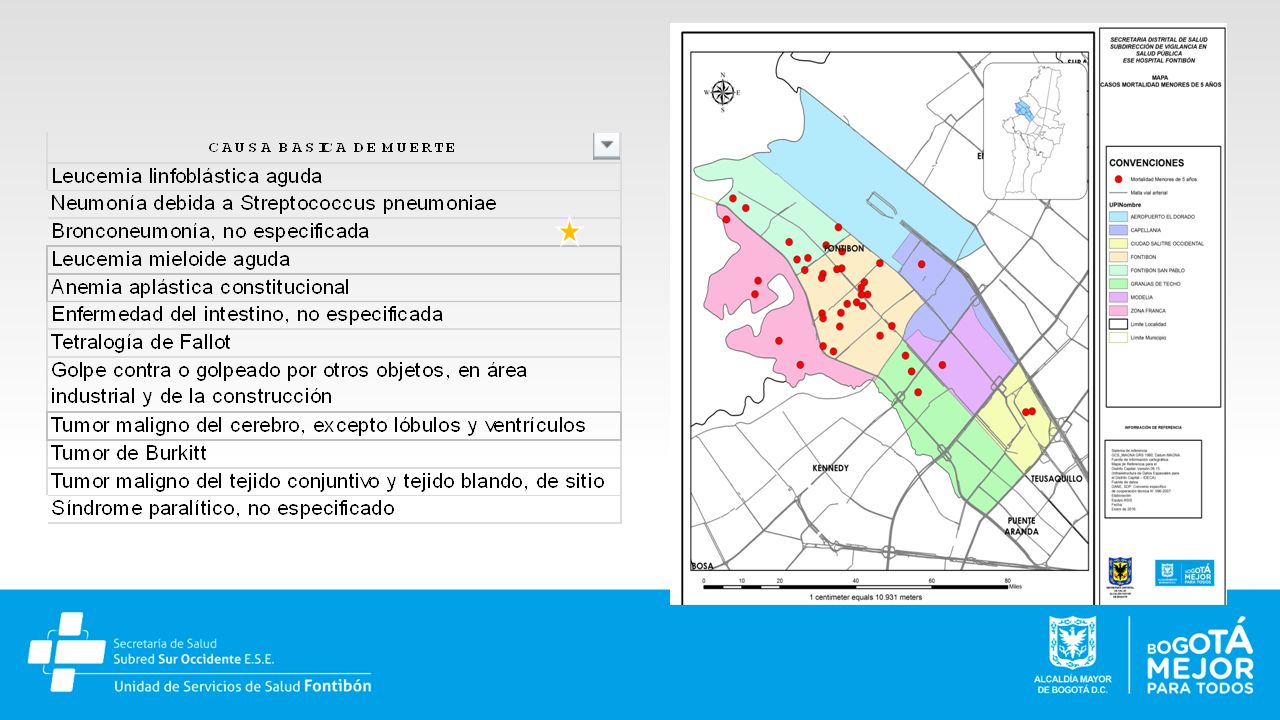Click the Alcaldía Mayor de Bogotá crest
The width and height of the screenshot is (1280, 720).
point(1073,642)
